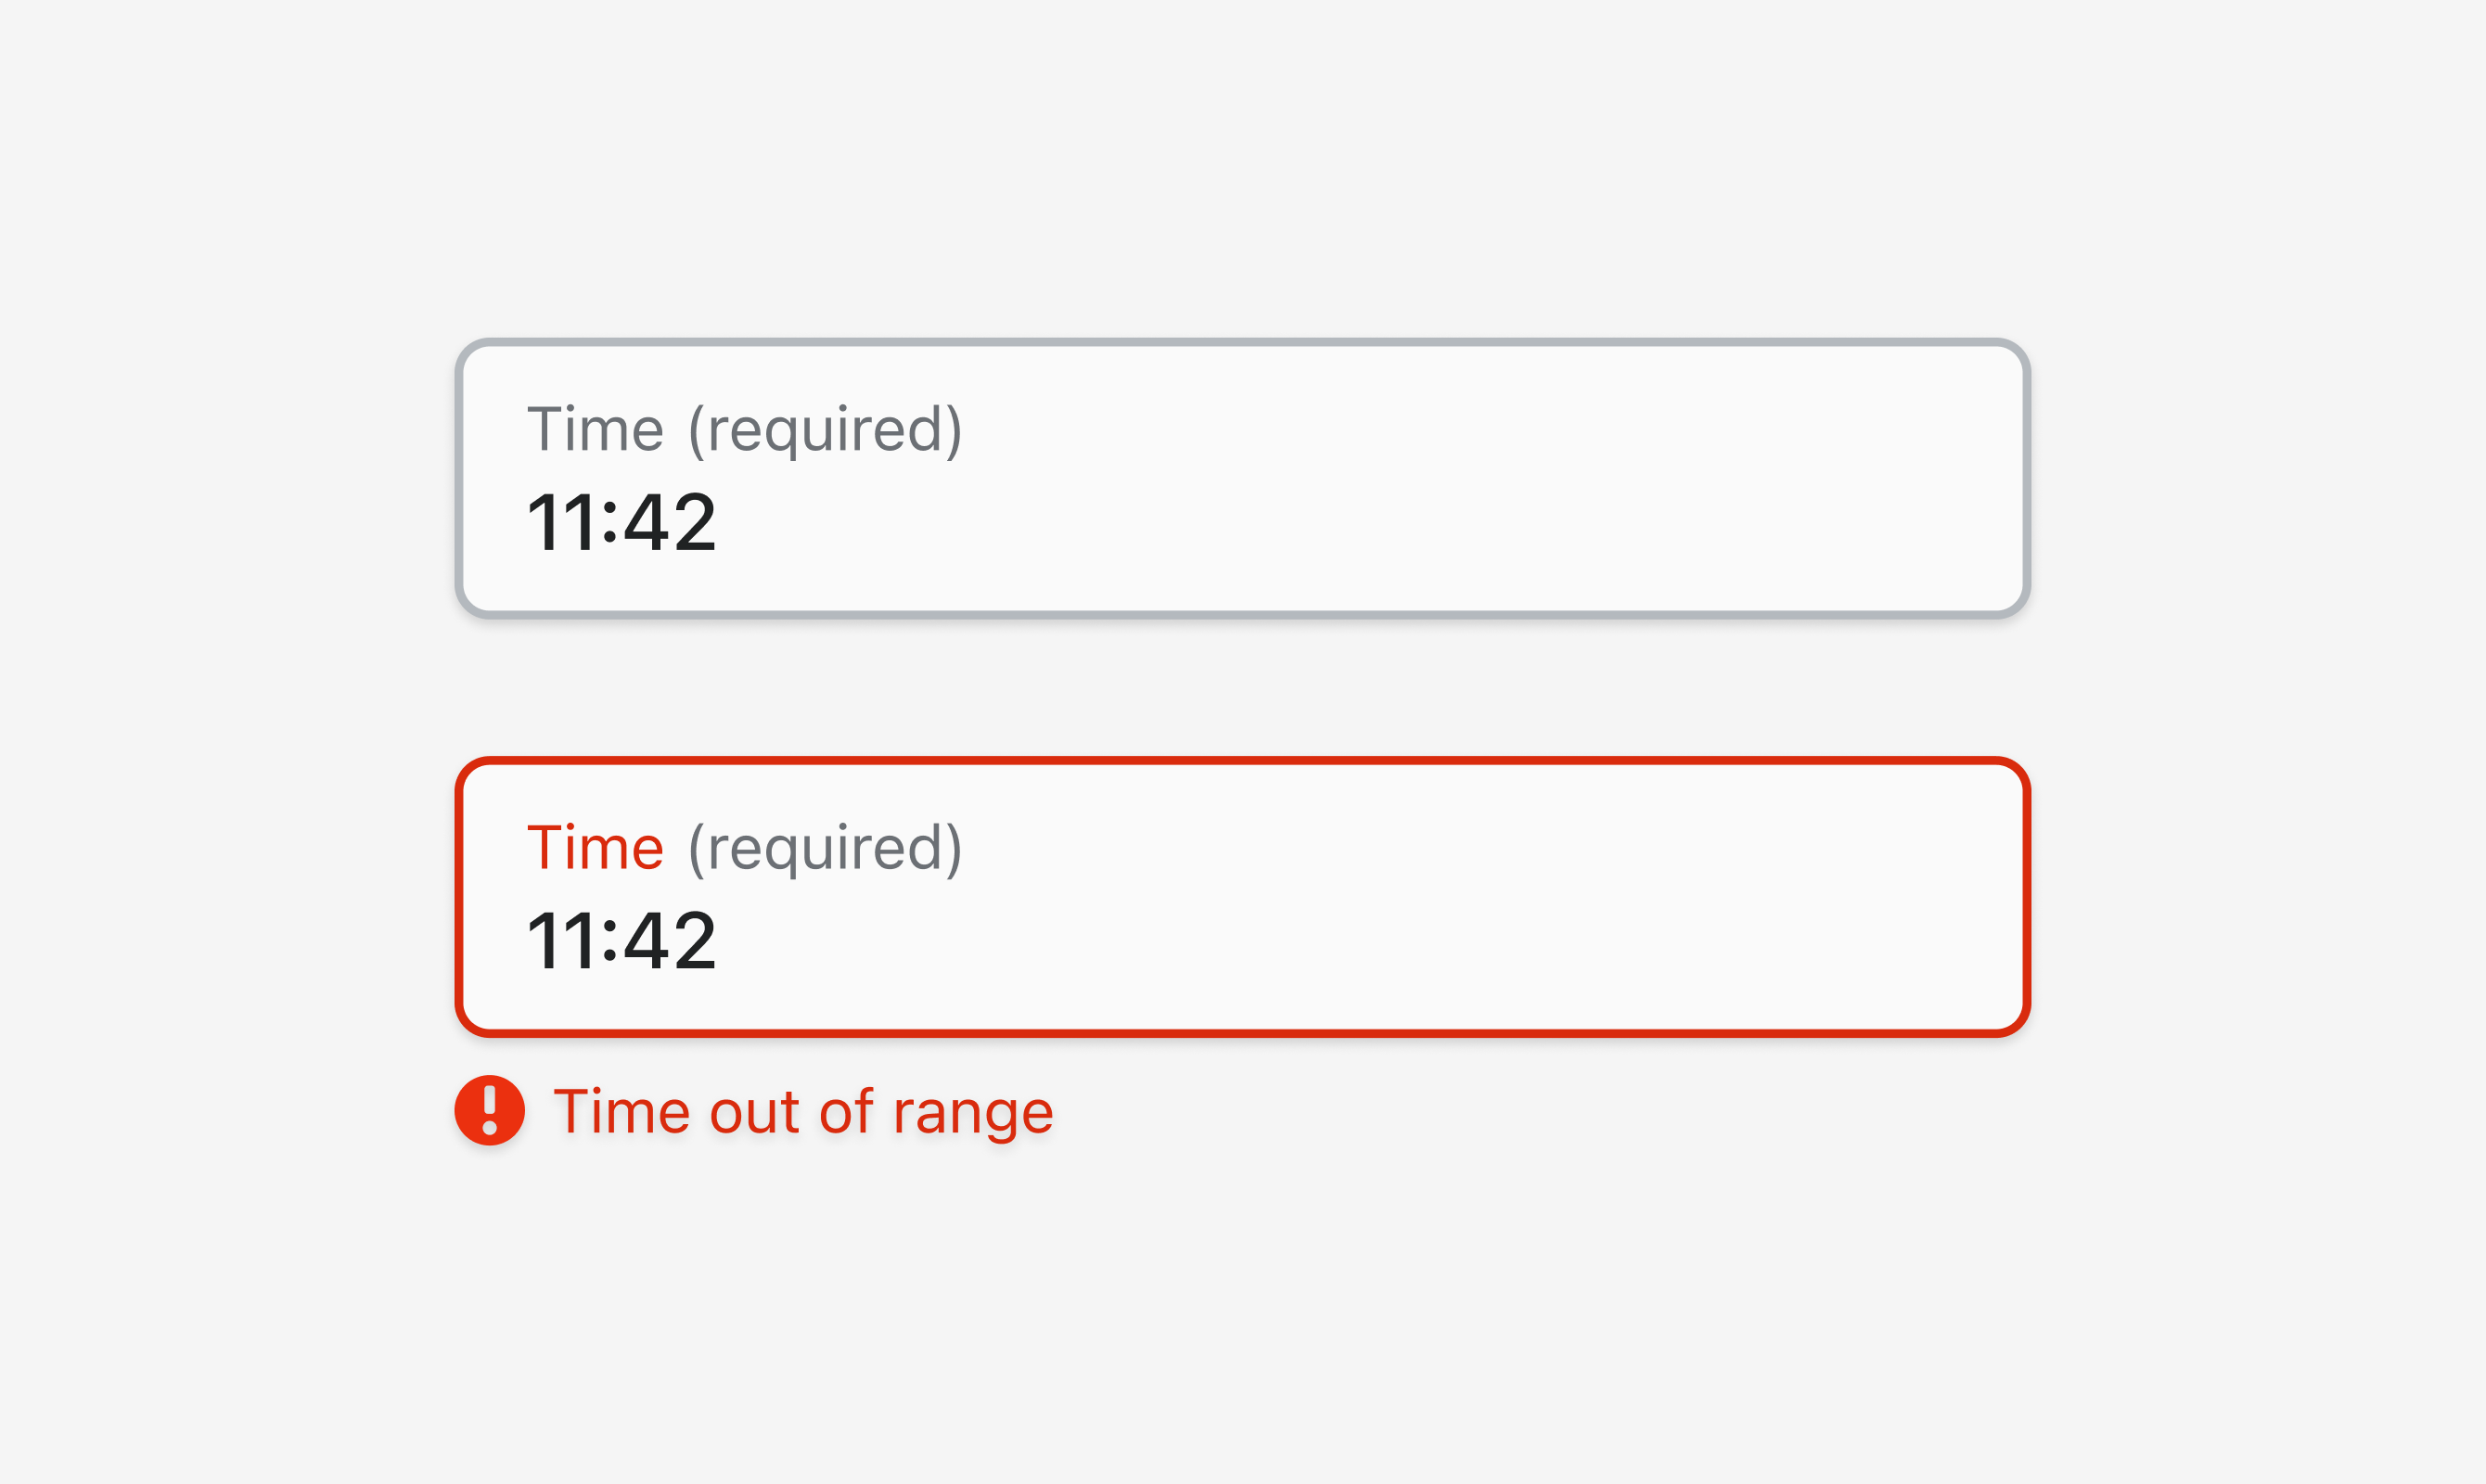Screen dimensions: 2486x1484
Task: Focus the red-bordered Time input field
Action: [1242, 896]
